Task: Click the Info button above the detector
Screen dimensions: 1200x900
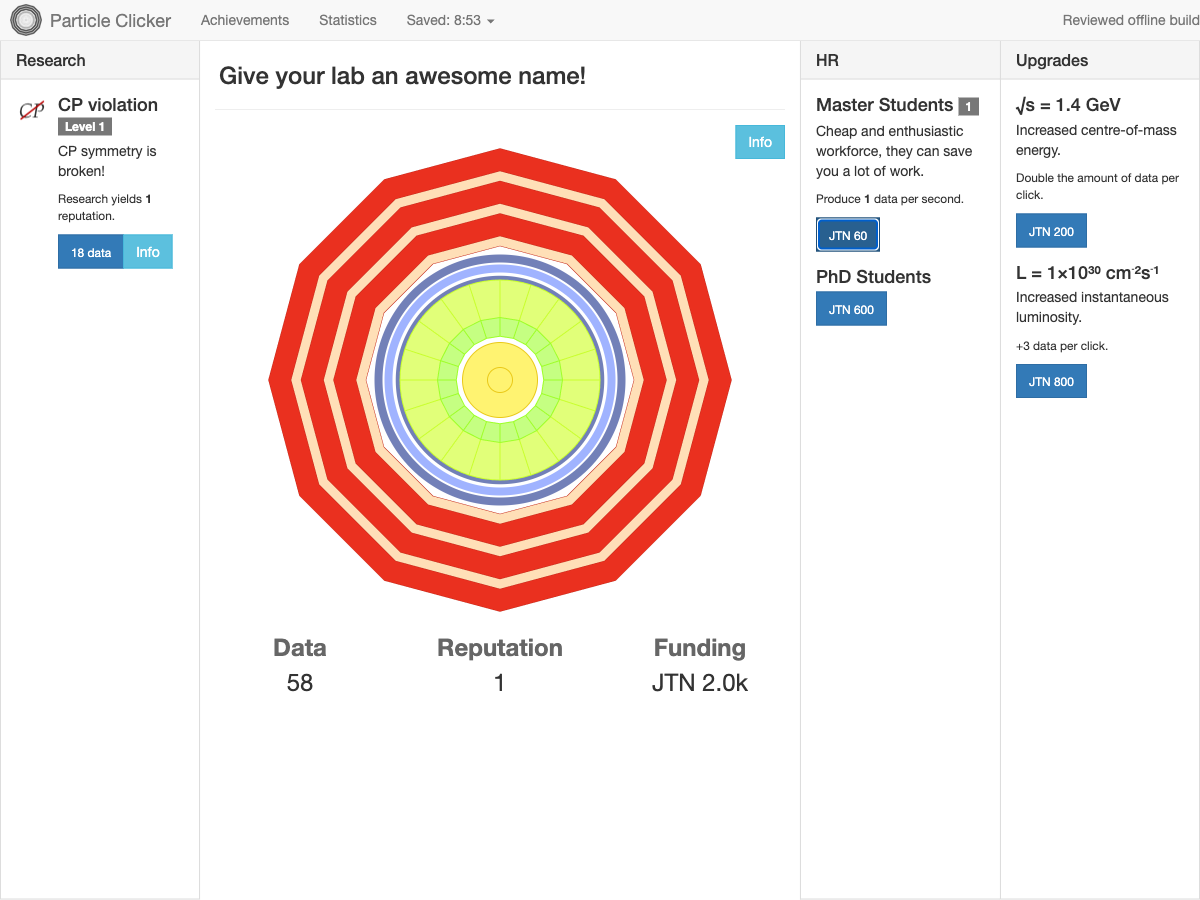Action: point(760,142)
